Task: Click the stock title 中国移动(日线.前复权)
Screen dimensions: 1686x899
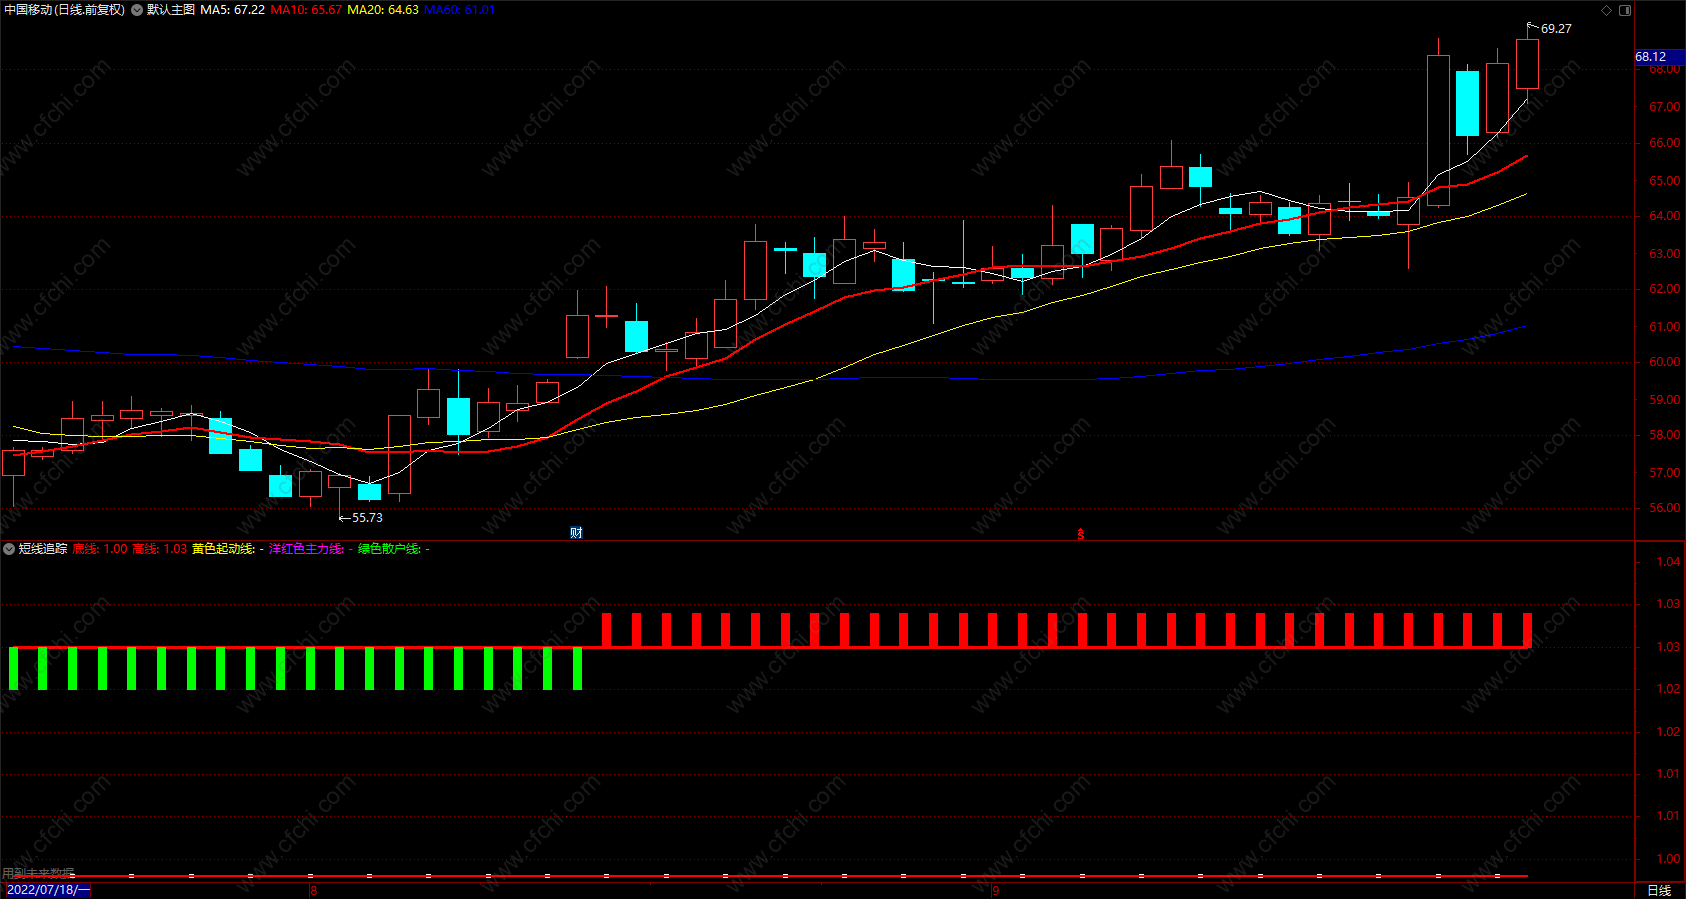Action: tap(65, 10)
